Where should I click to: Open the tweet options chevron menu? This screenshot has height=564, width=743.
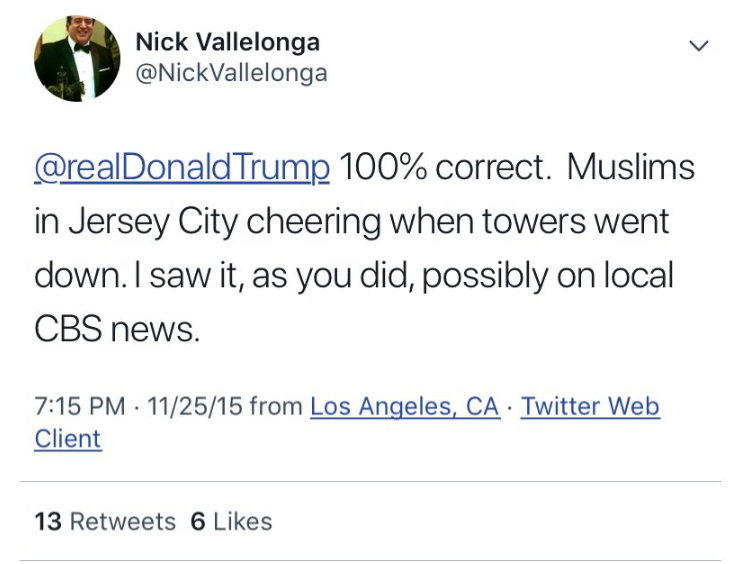[x=700, y=46]
